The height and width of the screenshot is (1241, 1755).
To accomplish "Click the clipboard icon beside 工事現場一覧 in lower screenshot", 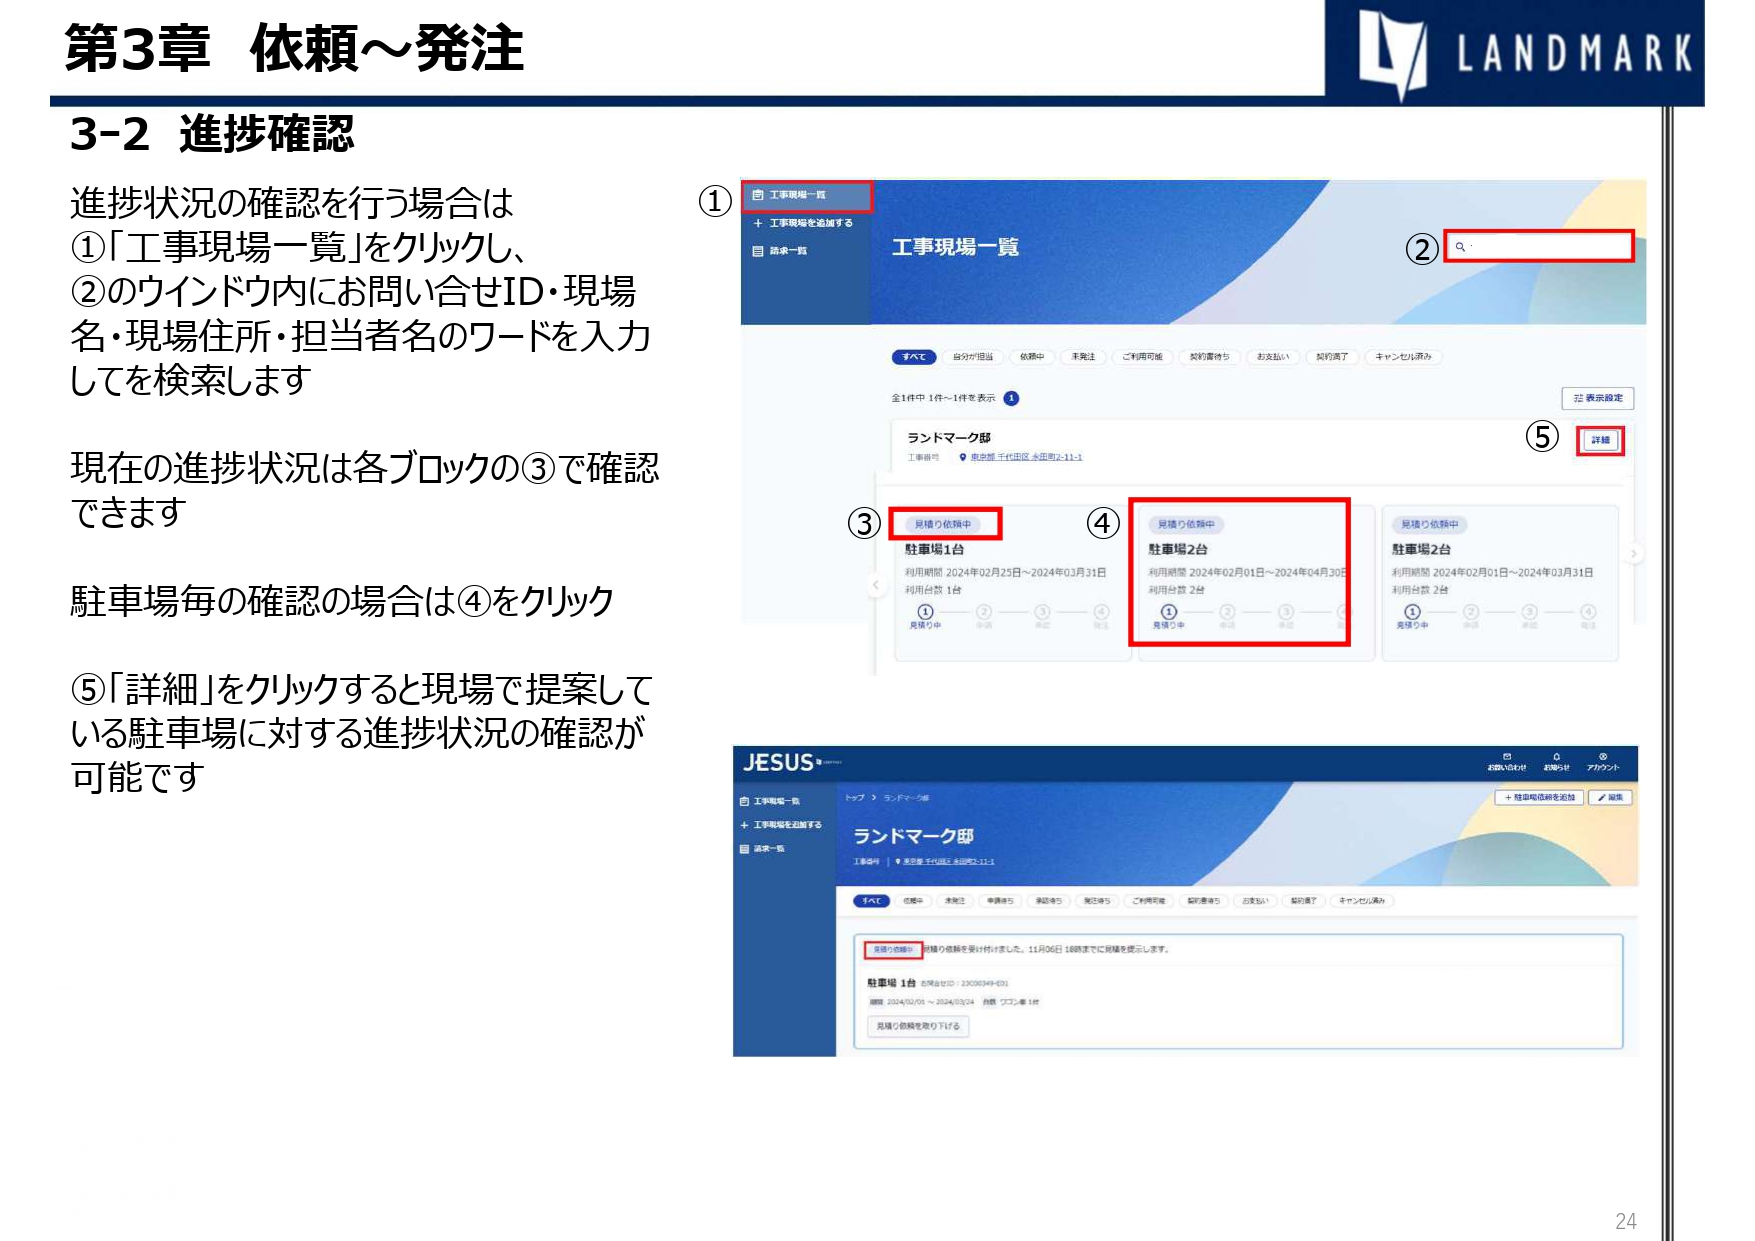I will click(745, 801).
